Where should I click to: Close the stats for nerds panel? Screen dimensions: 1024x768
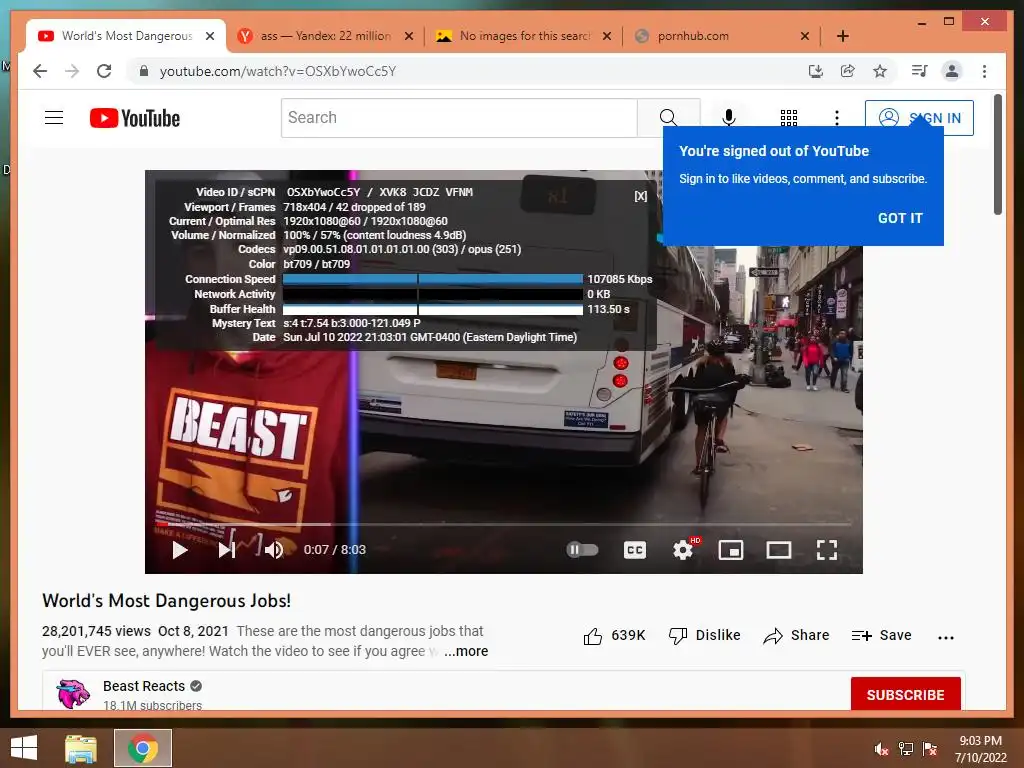(641, 196)
